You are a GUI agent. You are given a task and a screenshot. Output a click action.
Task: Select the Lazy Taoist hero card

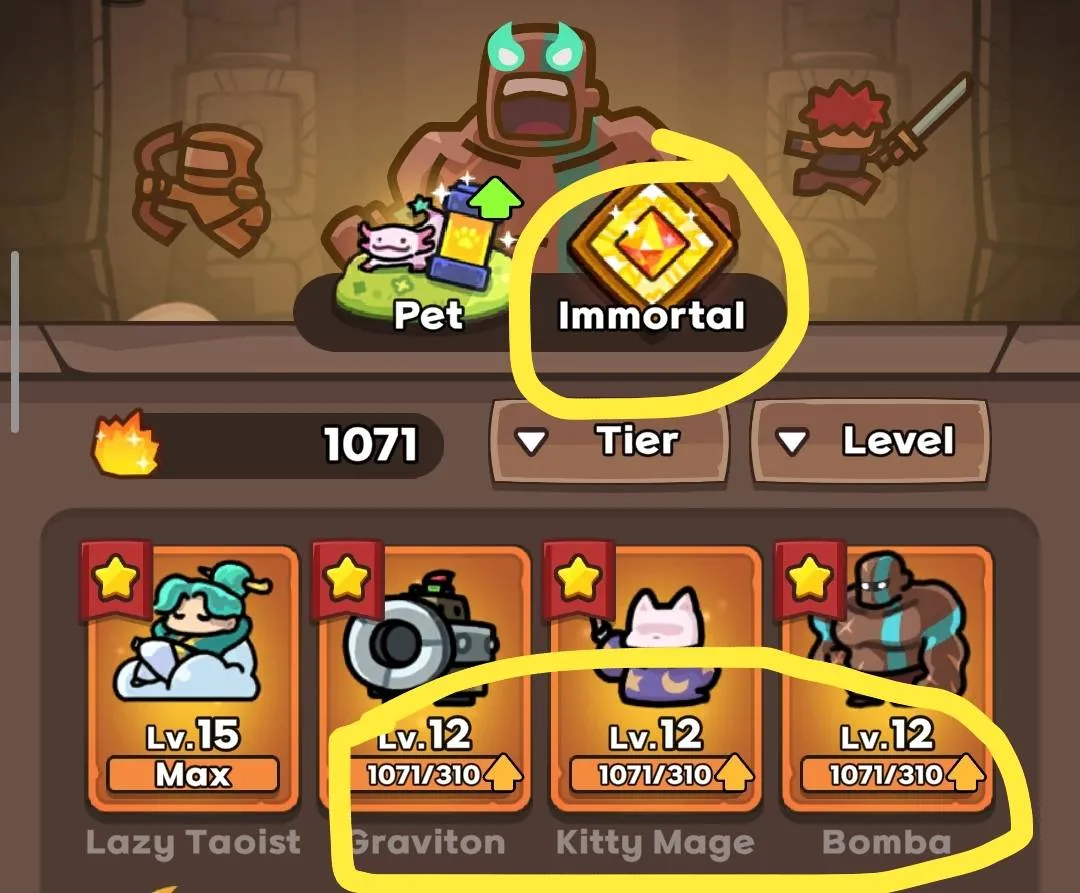tap(193, 678)
